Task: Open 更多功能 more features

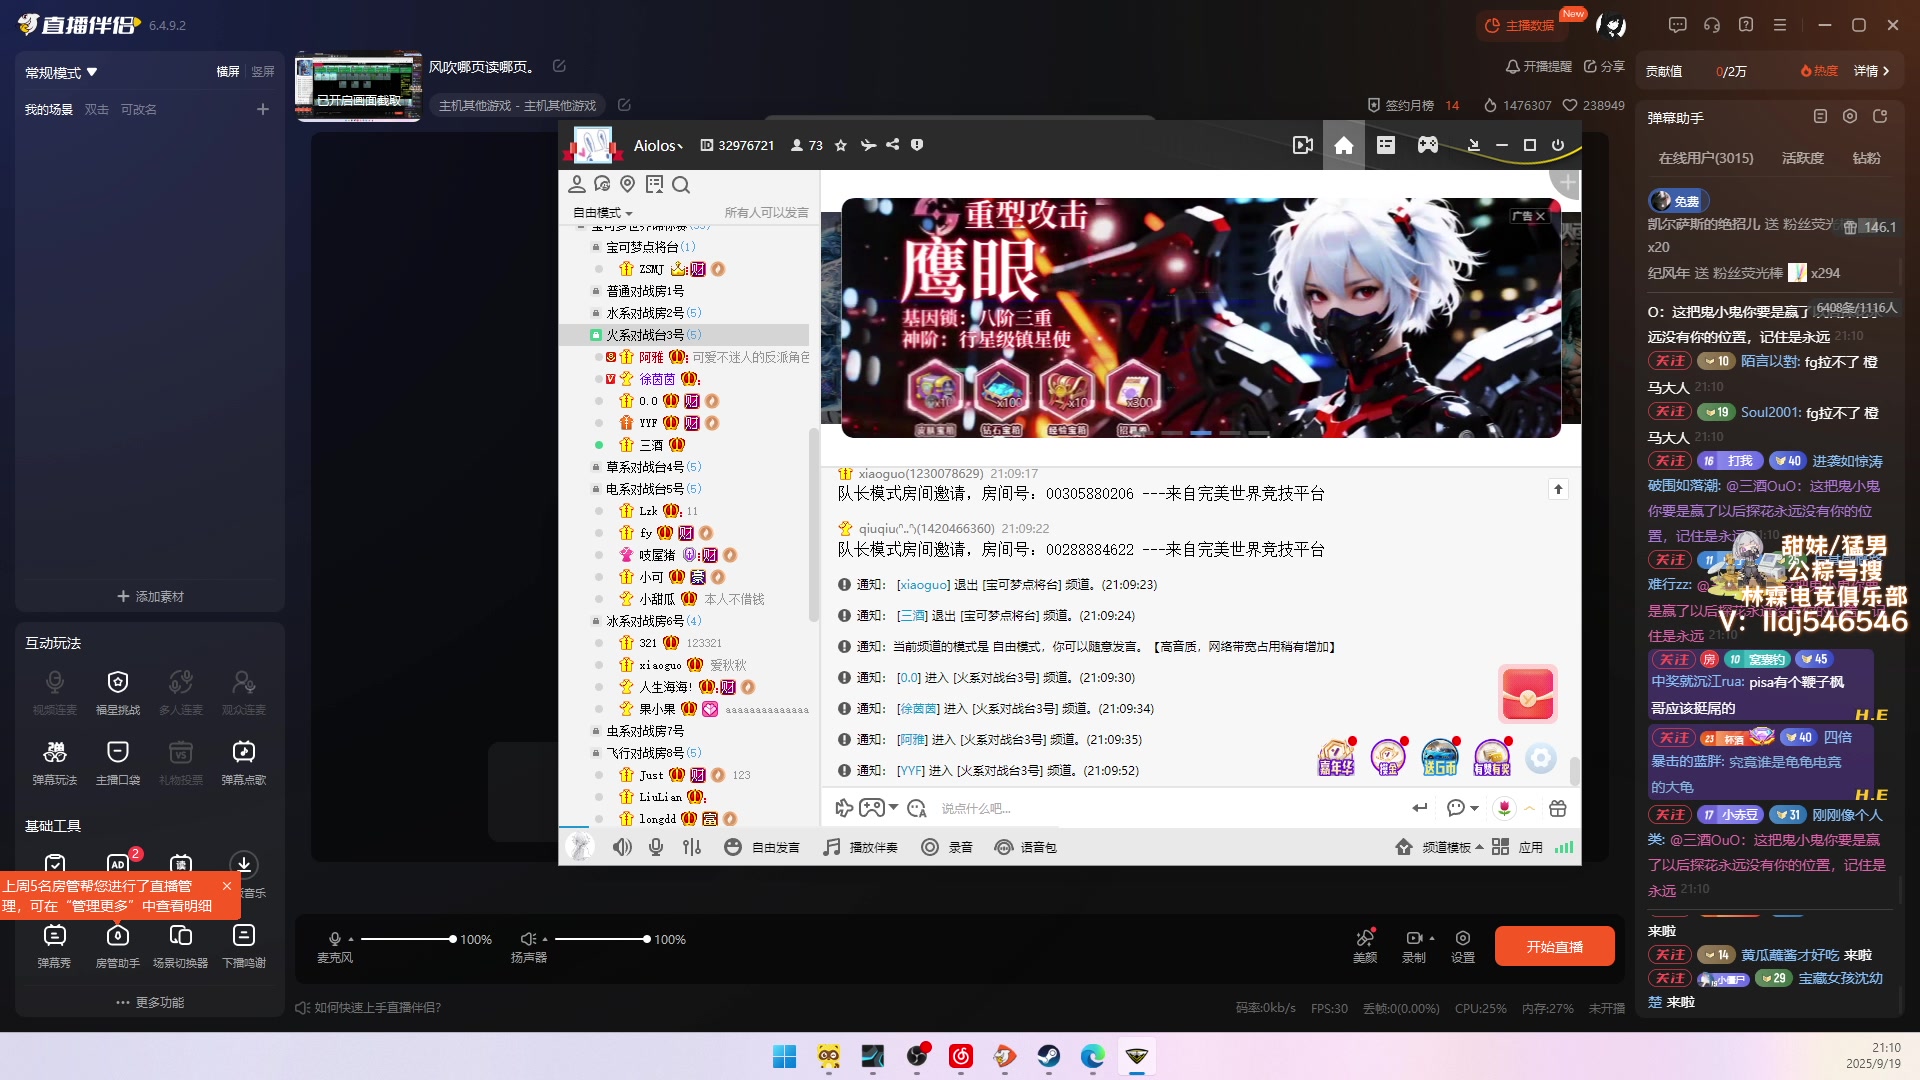Action: coord(150,1002)
